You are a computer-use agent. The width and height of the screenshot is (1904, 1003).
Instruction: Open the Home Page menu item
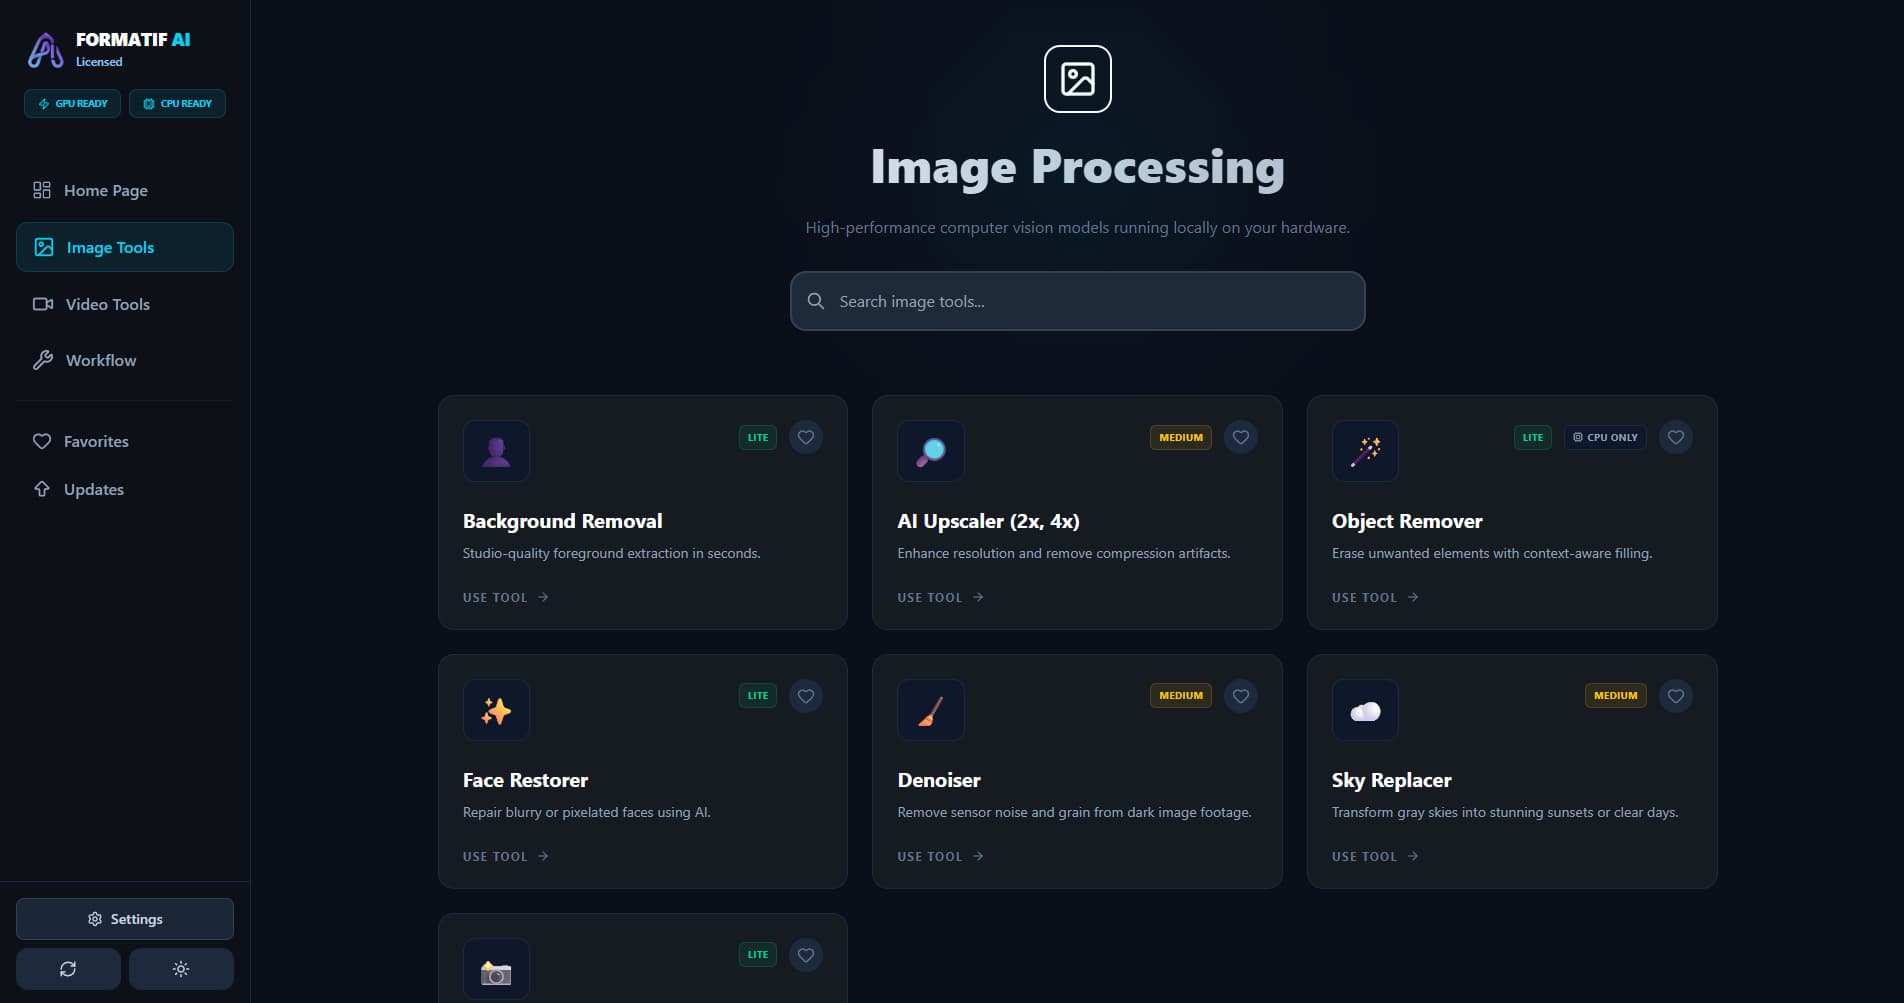[125, 190]
